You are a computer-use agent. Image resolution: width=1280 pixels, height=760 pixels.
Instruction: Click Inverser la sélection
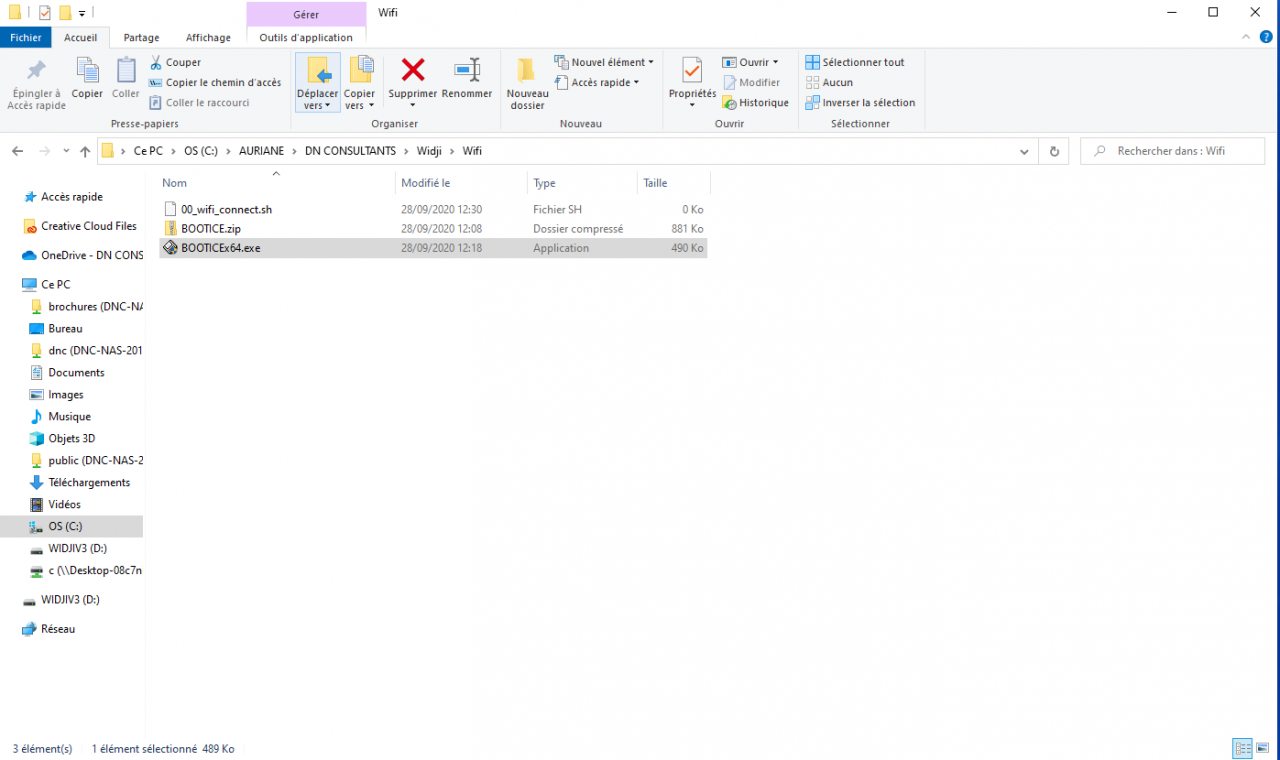[860, 102]
